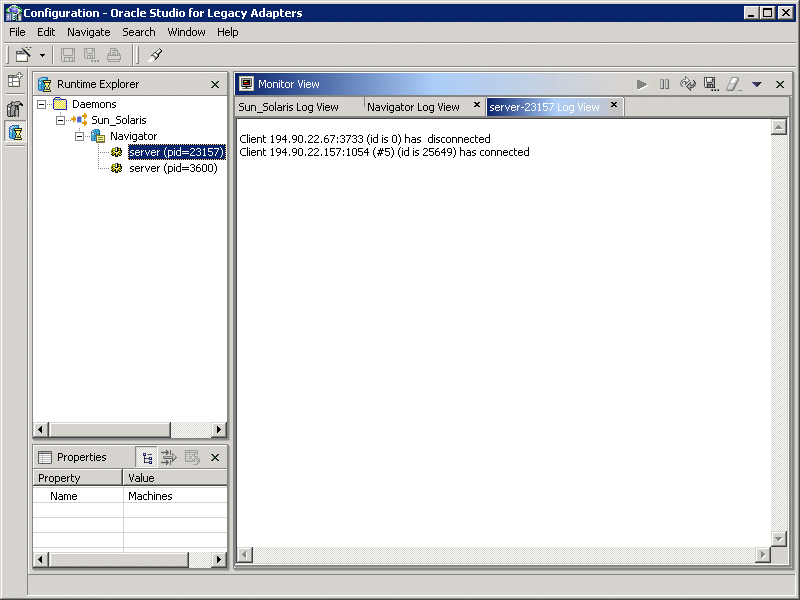The width and height of the screenshot is (800, 600).
Task: Click the Monitor View panel icon
Action: click(246, 84)
